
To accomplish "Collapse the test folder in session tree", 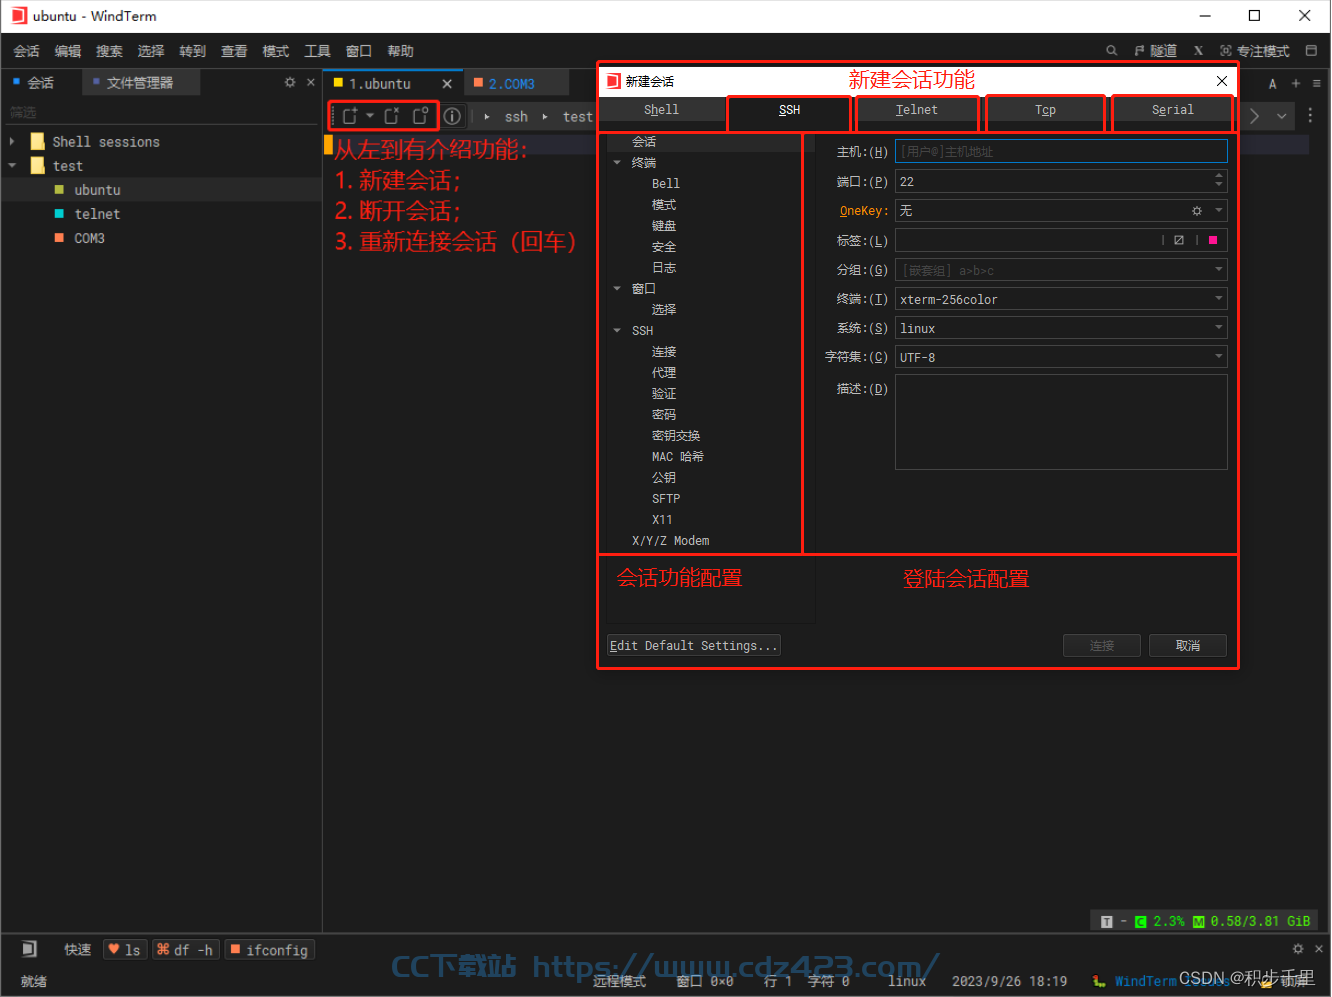I will (x=12, y=166).
